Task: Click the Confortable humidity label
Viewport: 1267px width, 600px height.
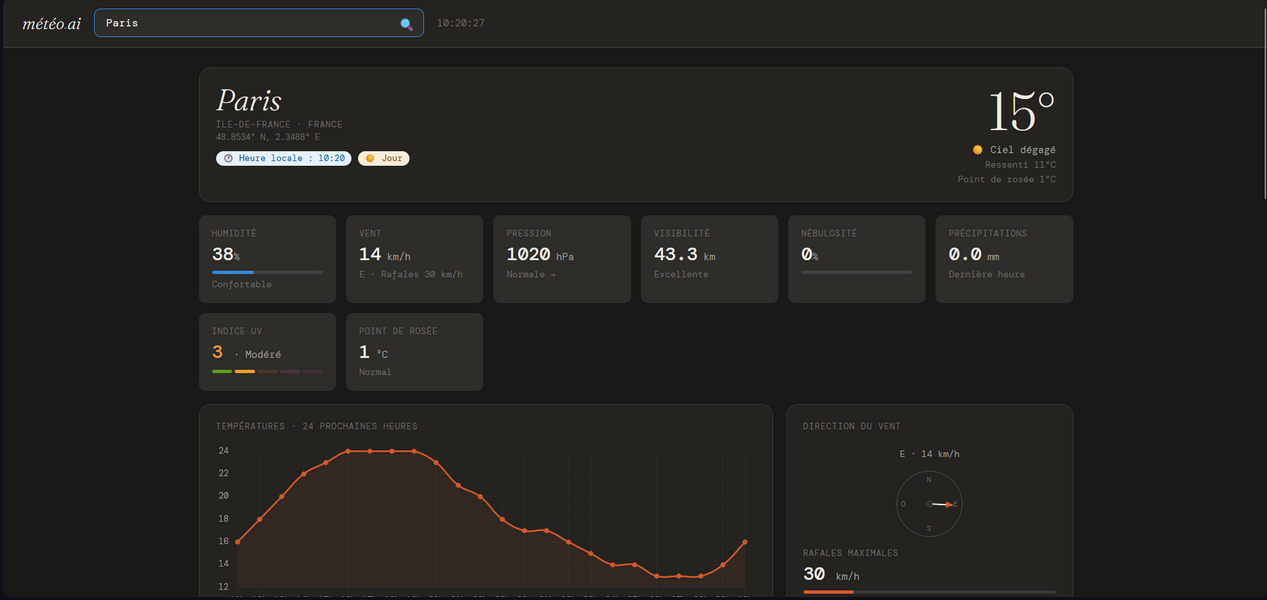Action: [242, 284]
